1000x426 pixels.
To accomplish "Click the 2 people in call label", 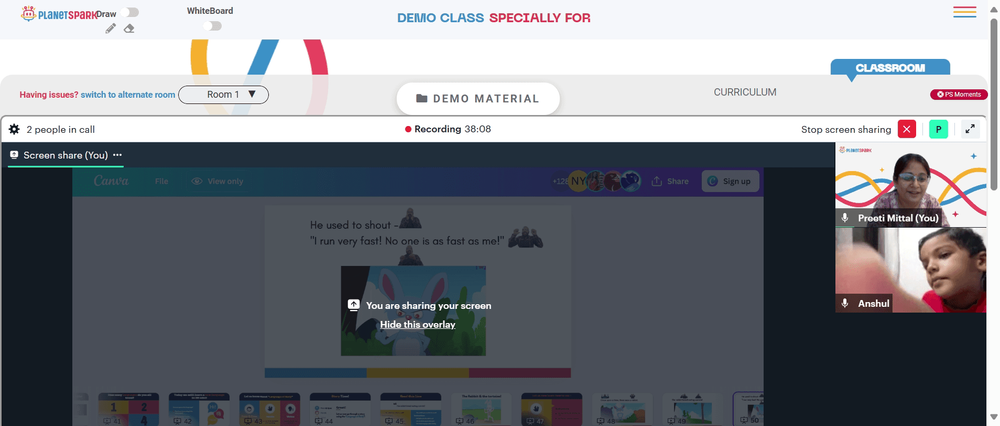I will [x=61, y=129].
